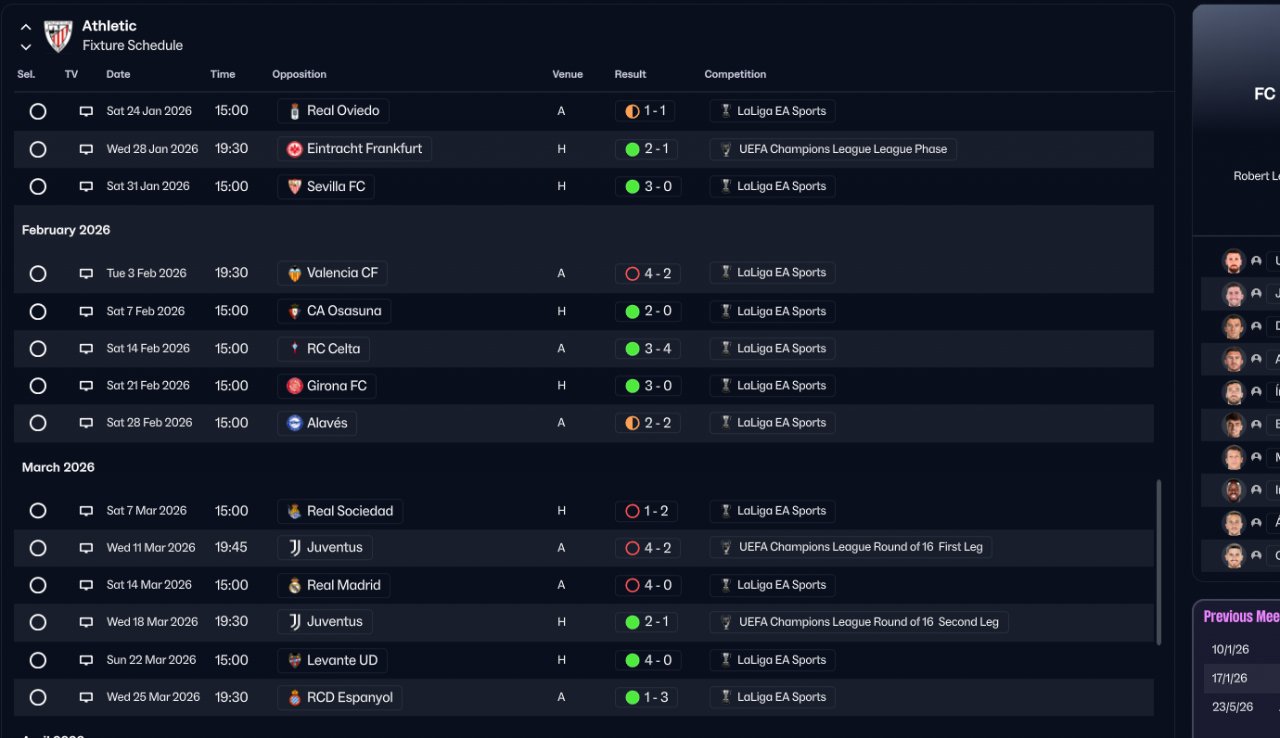
Task: Click the TV icon for Real Oviedo fixture
Action: click(x=86, y=111)
